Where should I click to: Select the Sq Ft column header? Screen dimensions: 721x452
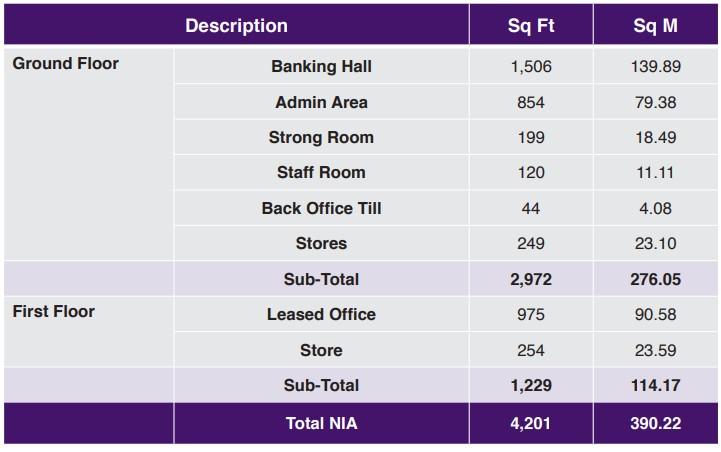point(530,26)
